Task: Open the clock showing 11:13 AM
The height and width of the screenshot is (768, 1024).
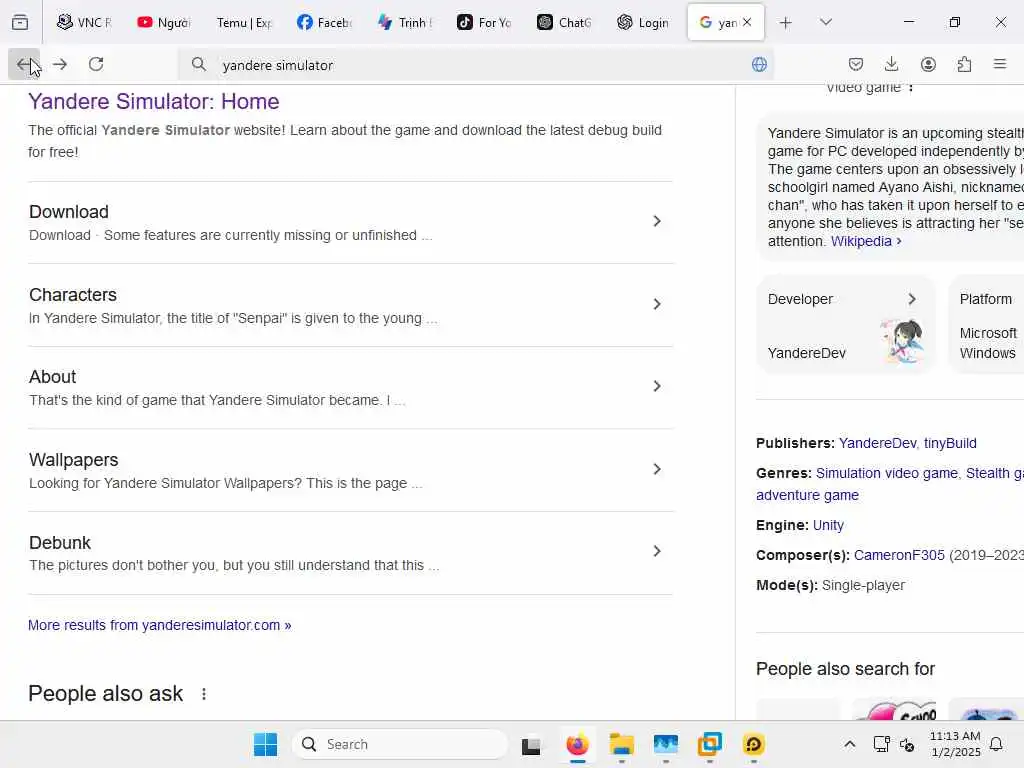Action: click(955, 744)
